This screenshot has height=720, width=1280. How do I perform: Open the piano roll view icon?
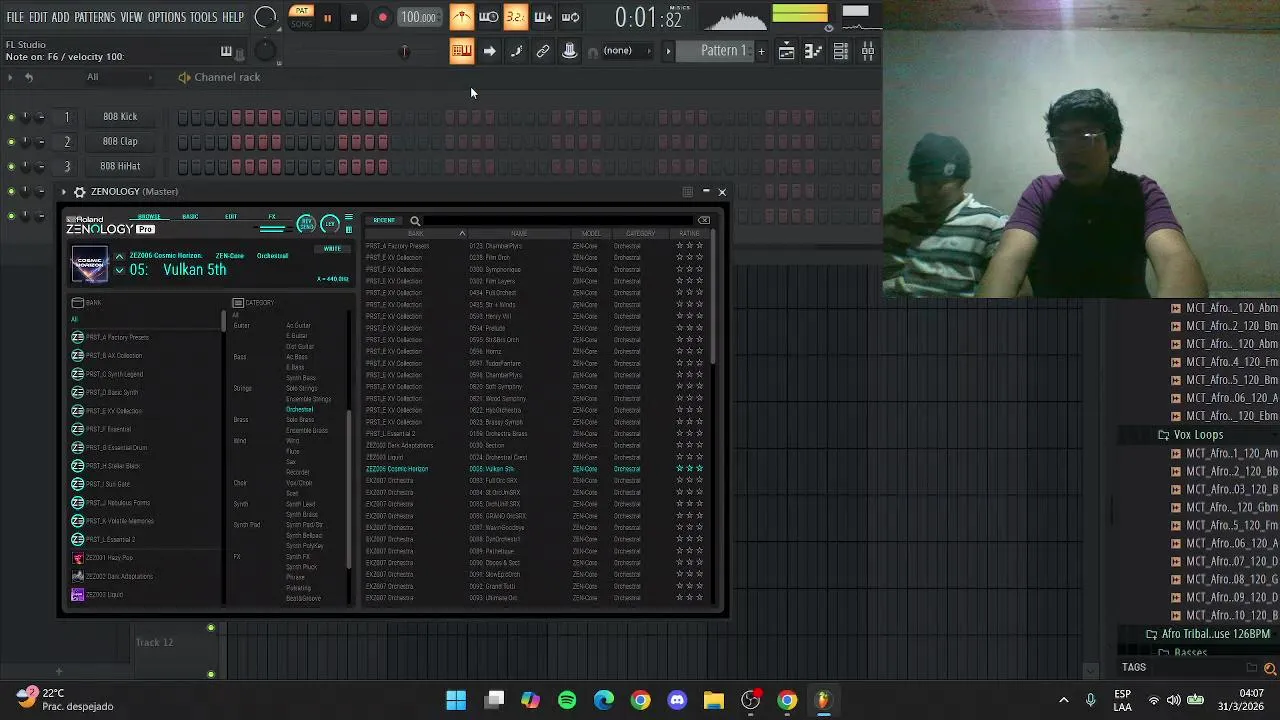click(814, 51)
